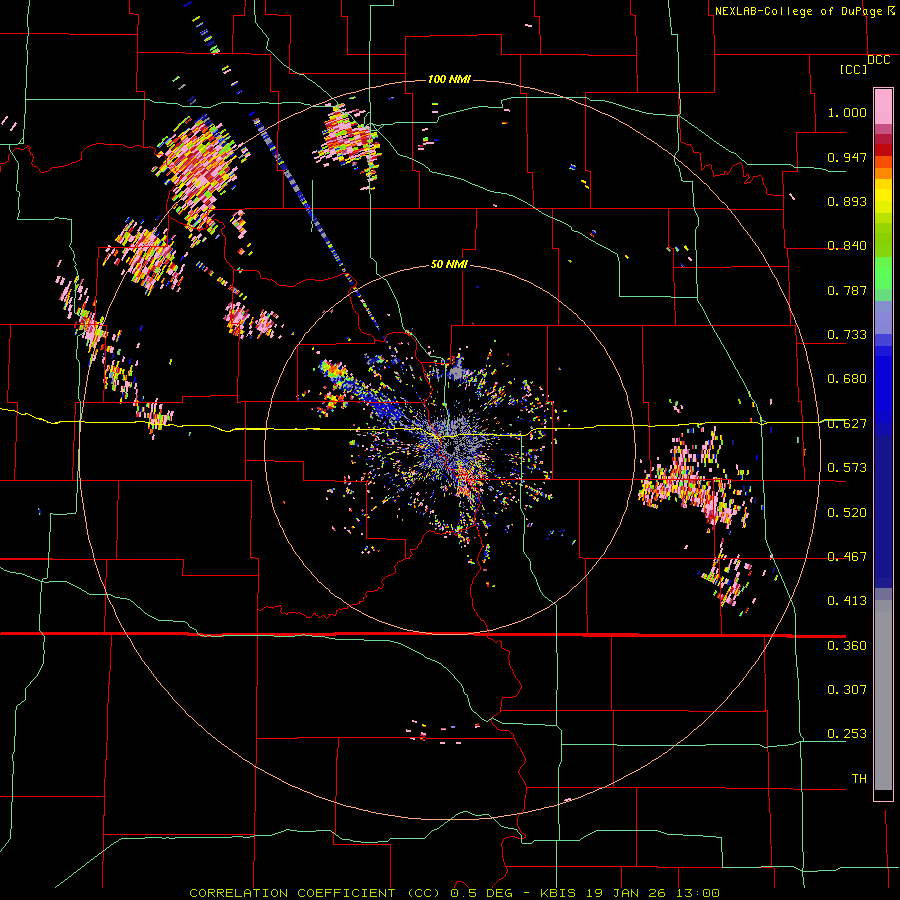Click the 0.573 scale value
The image size is (900, 900).
point(847,468)
